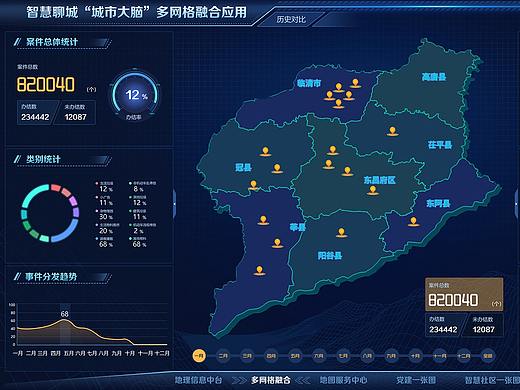The height and width of the screenshot is (390, 520).
Task: Expand the right side panel via edge handle
Action: 517,203
